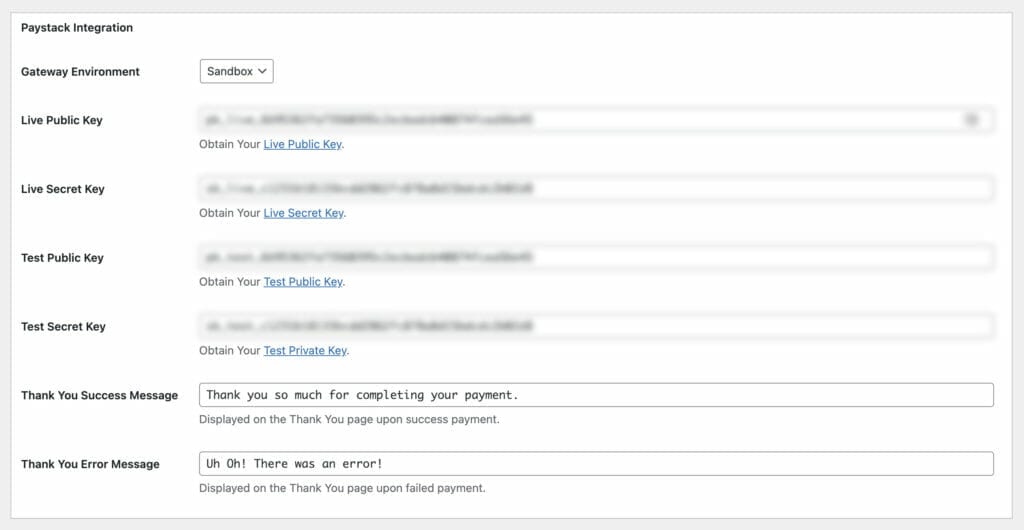The image size is (1024, 530).
Task: Edit the Thank You Success Message field
Action: coord(596,395)
